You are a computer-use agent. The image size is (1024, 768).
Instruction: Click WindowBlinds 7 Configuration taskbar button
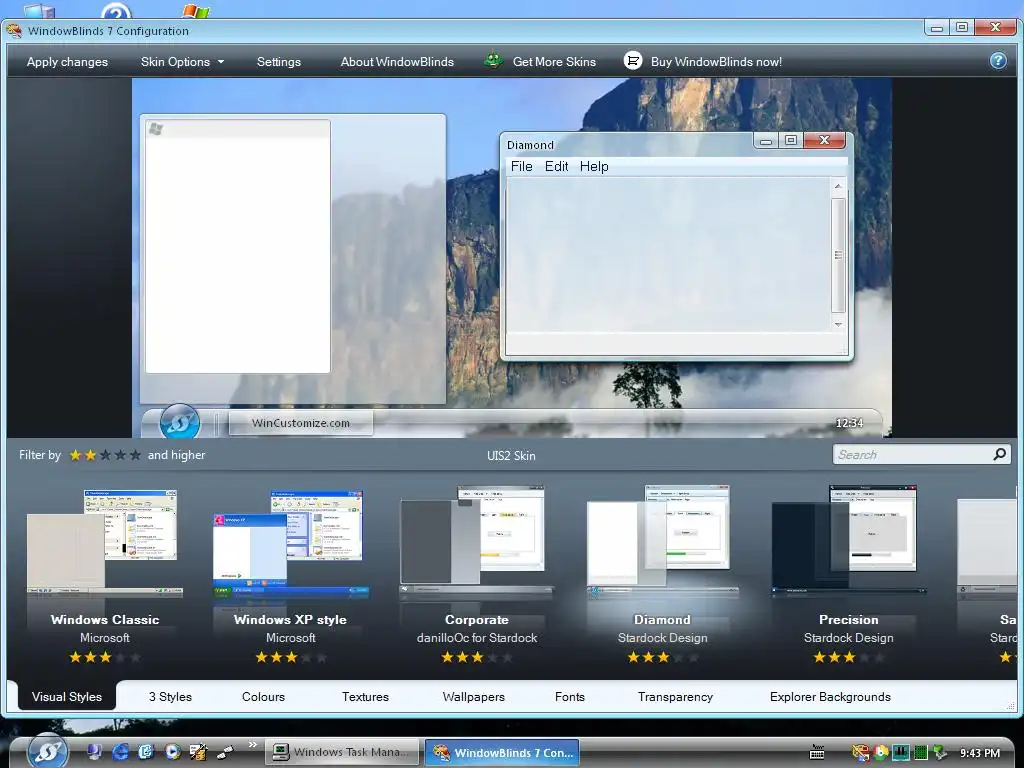(x=502, y=752)
